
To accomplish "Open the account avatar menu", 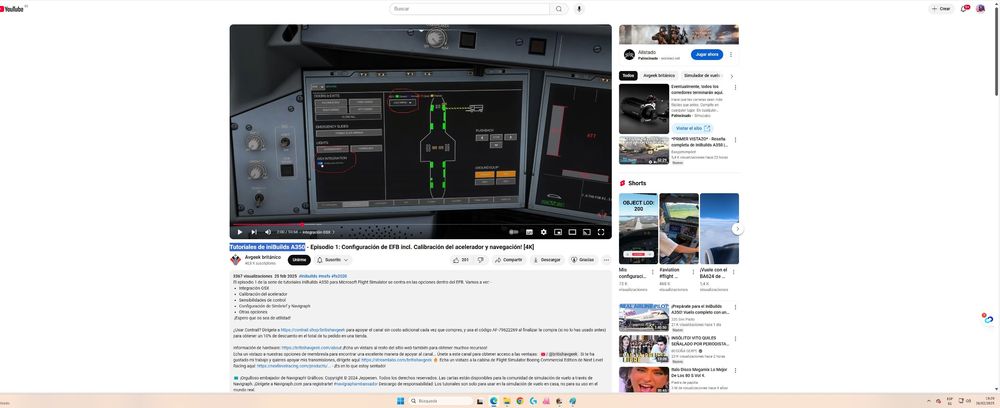I will coord(981,8).
